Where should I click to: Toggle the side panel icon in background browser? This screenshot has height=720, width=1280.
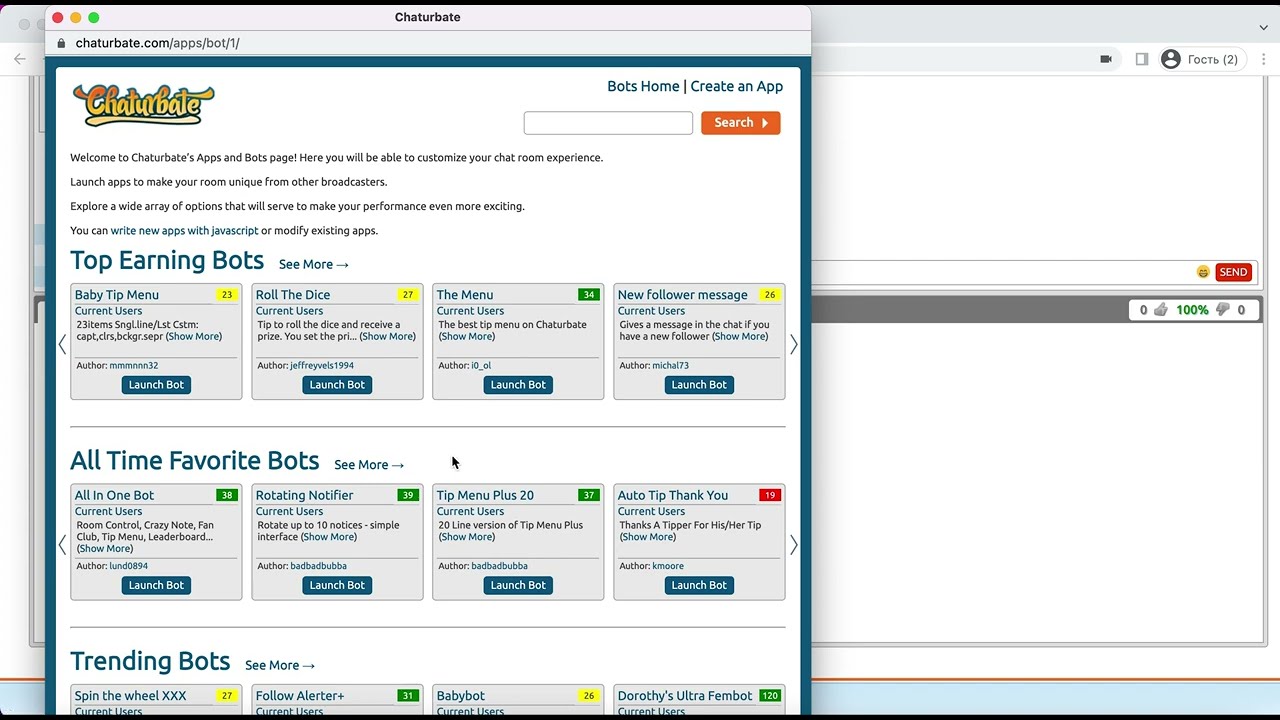pyautogui.click(x=1141, y=59)
